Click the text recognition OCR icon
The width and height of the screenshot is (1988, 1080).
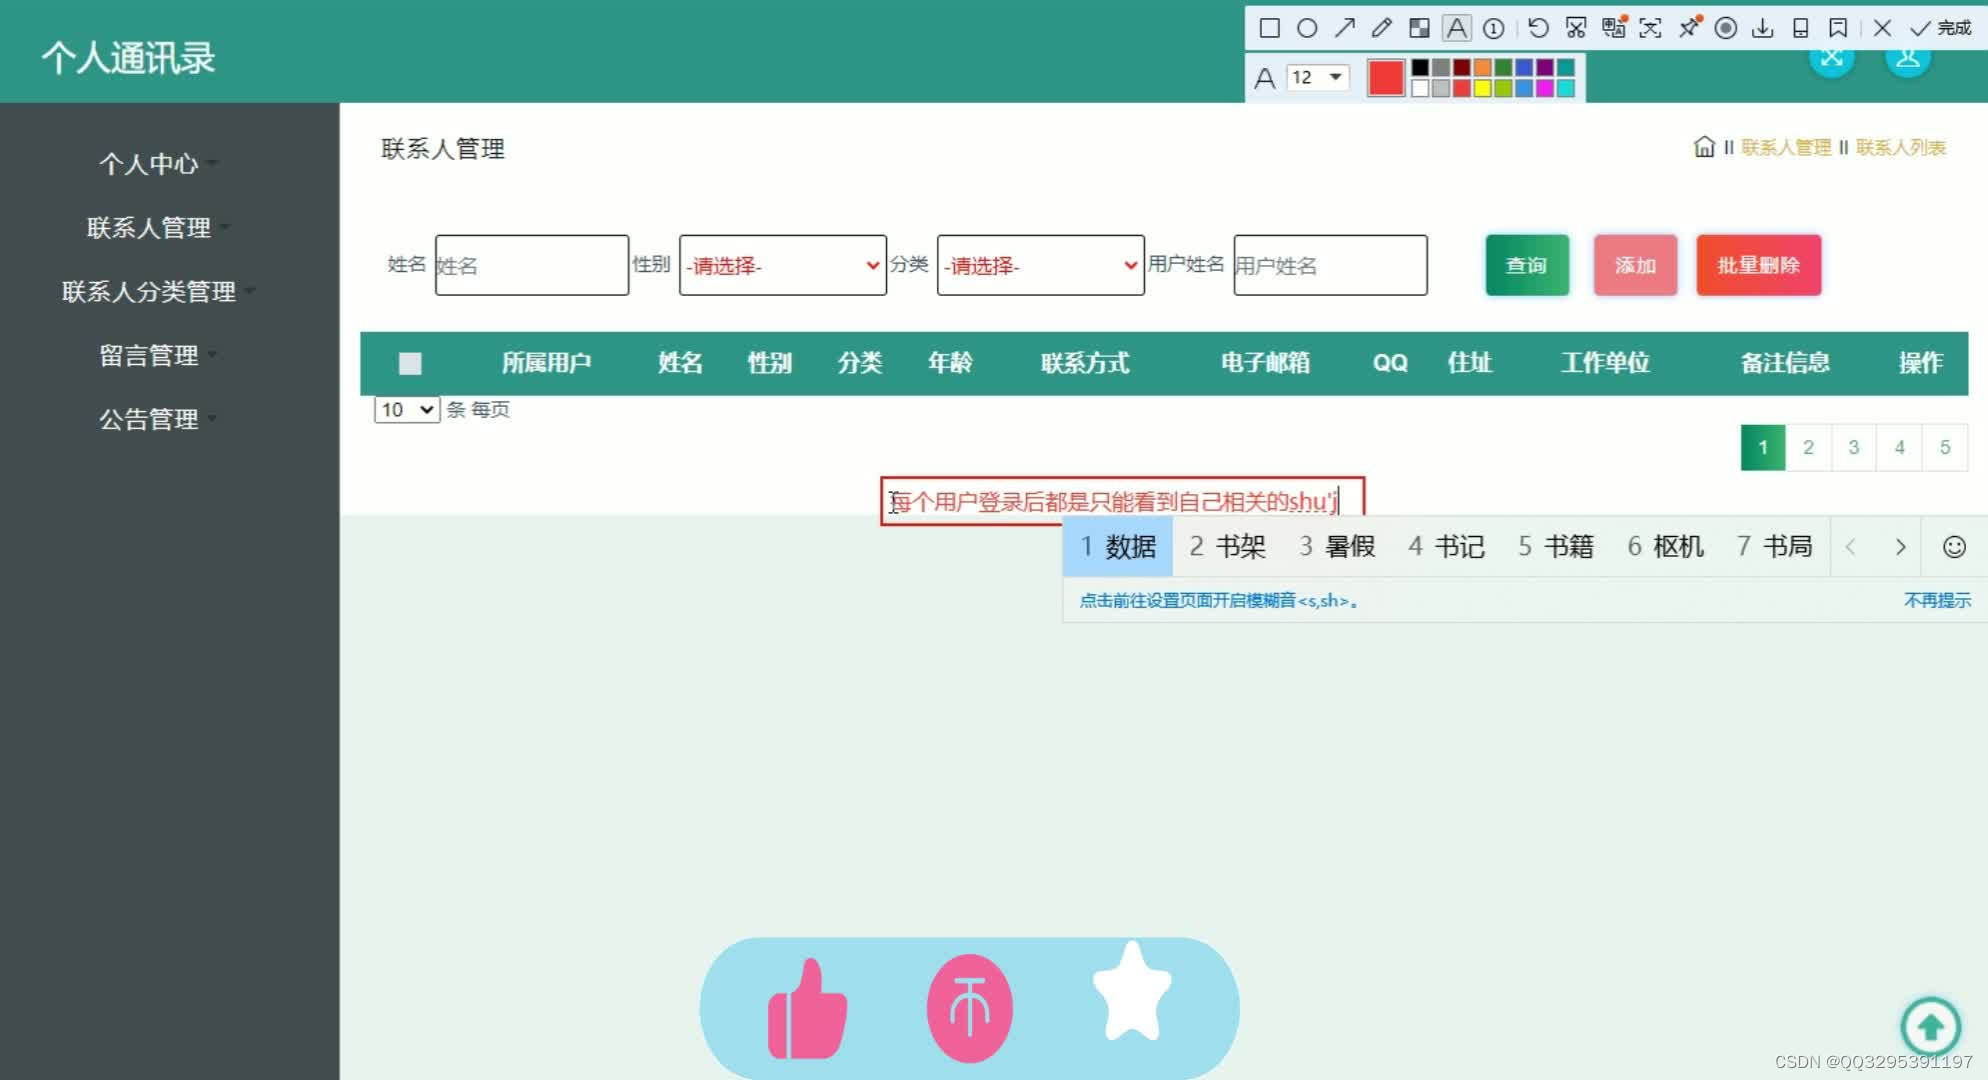tap(1650, 28)
